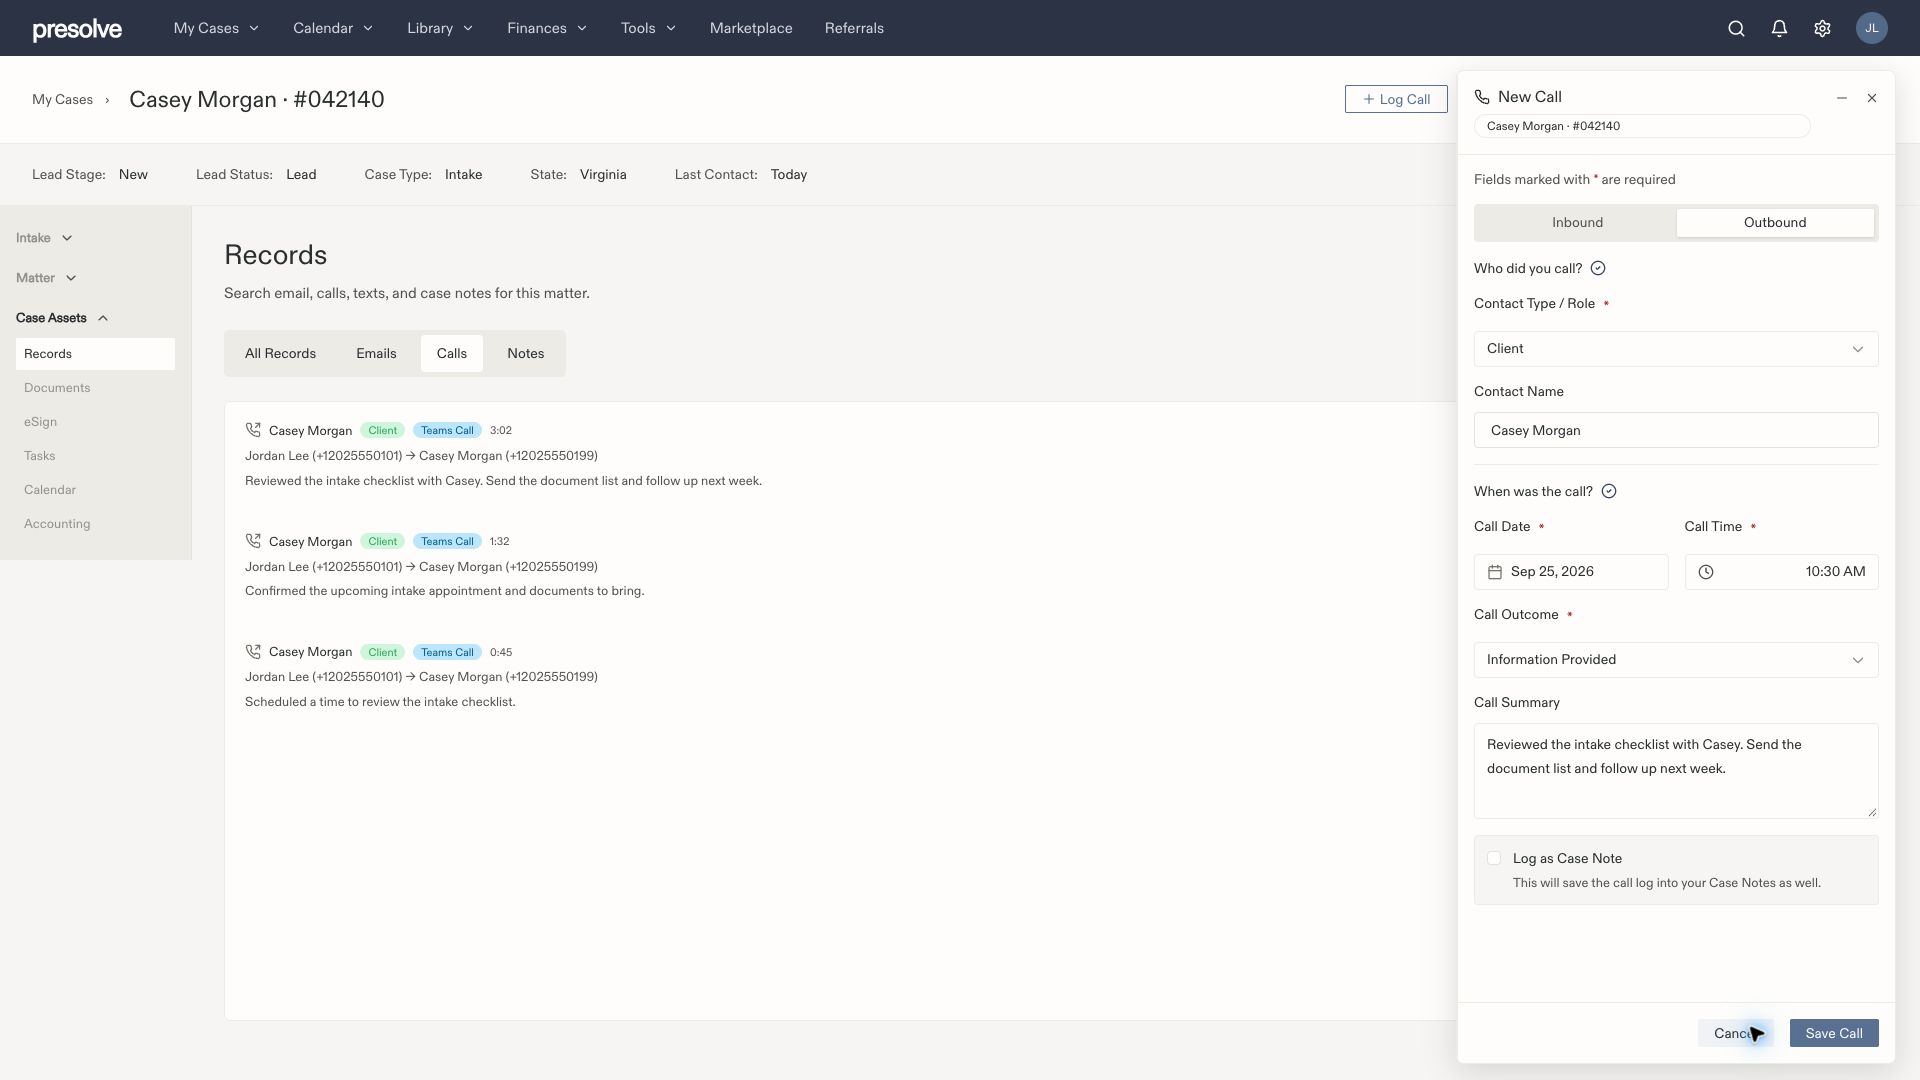Switch to Notes tab
The height and width of the screenshot is (1080, 1920).
tap(525, 353)
